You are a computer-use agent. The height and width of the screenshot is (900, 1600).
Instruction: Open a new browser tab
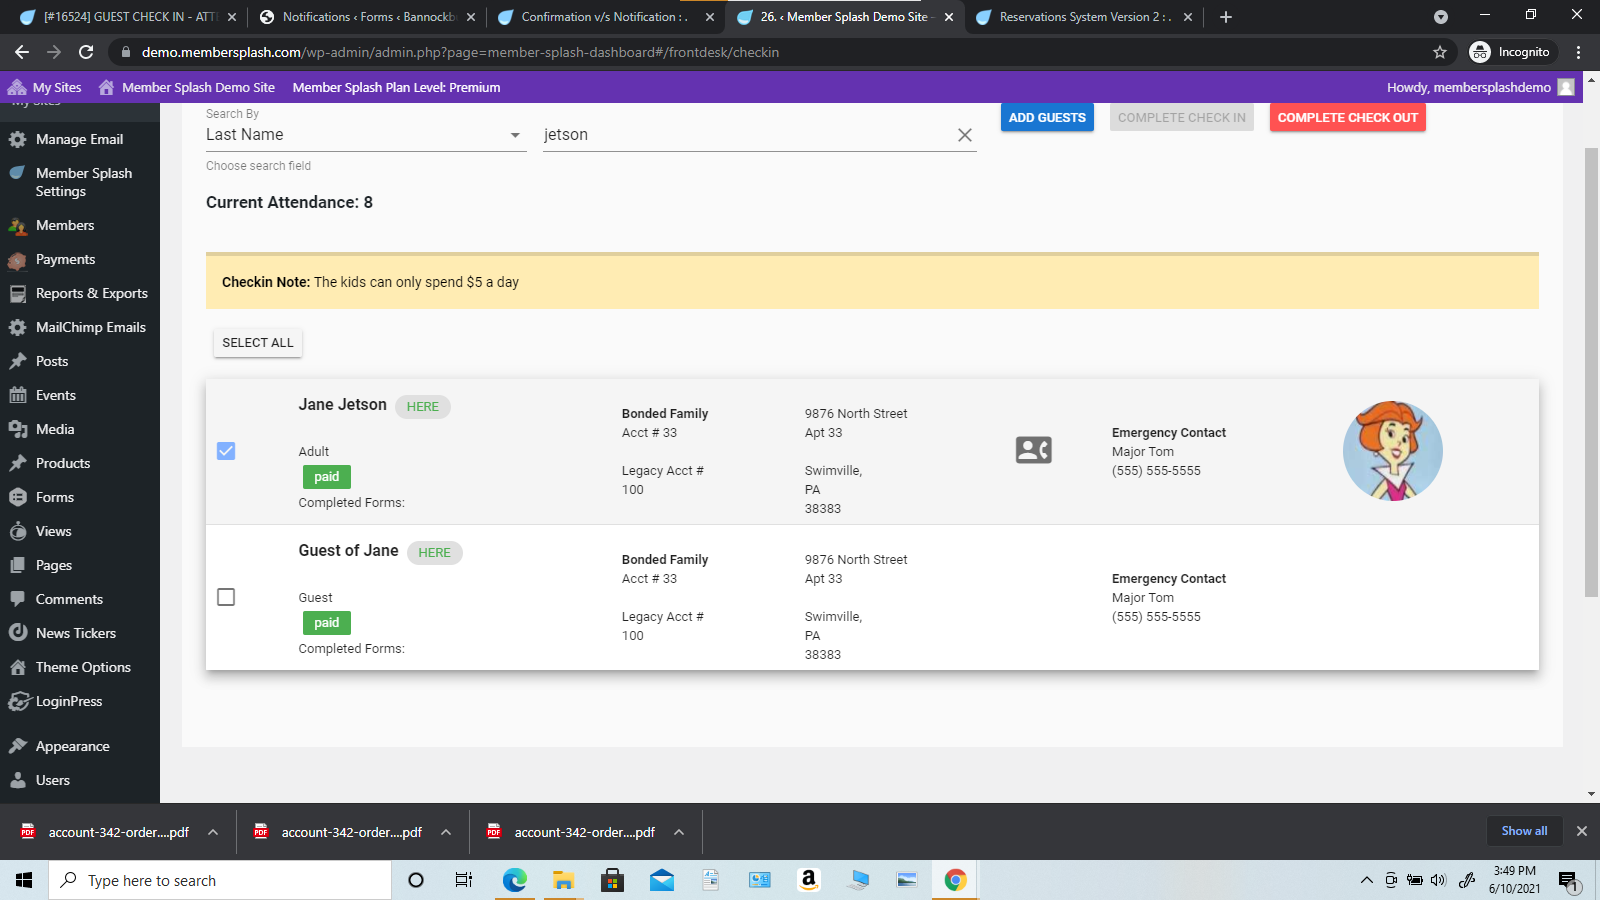pos(1226,17)
